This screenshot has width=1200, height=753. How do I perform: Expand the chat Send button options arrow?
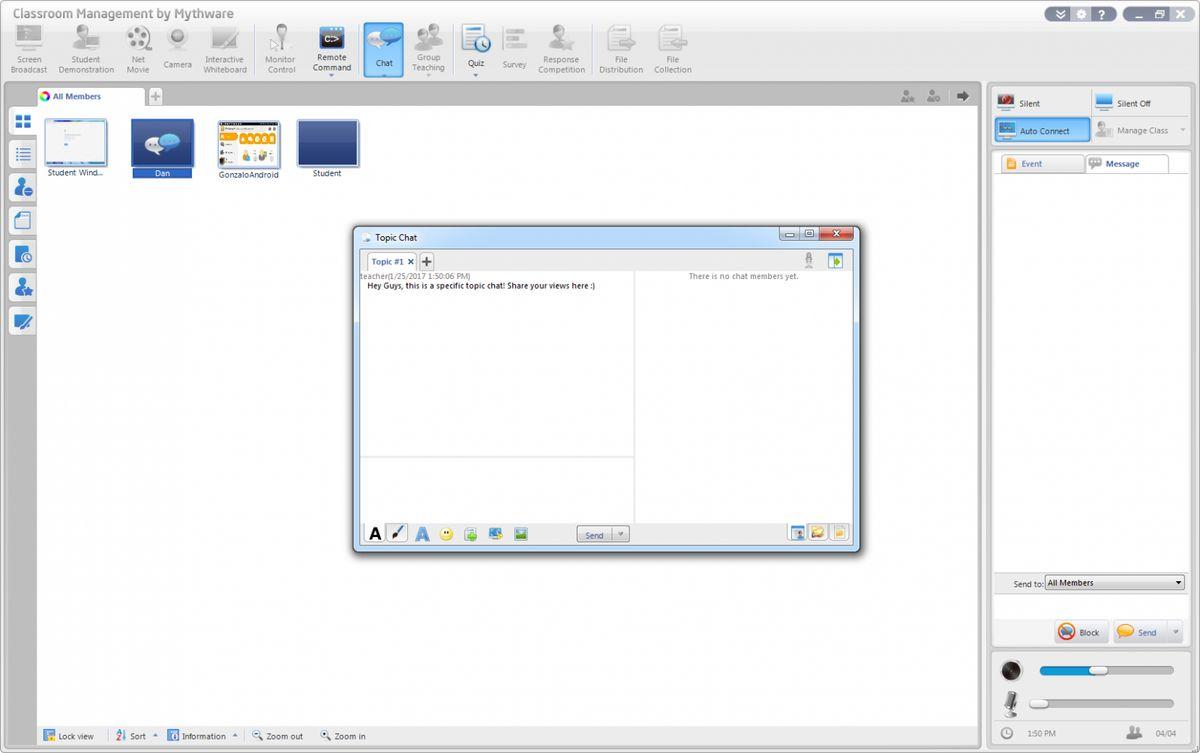621,535
